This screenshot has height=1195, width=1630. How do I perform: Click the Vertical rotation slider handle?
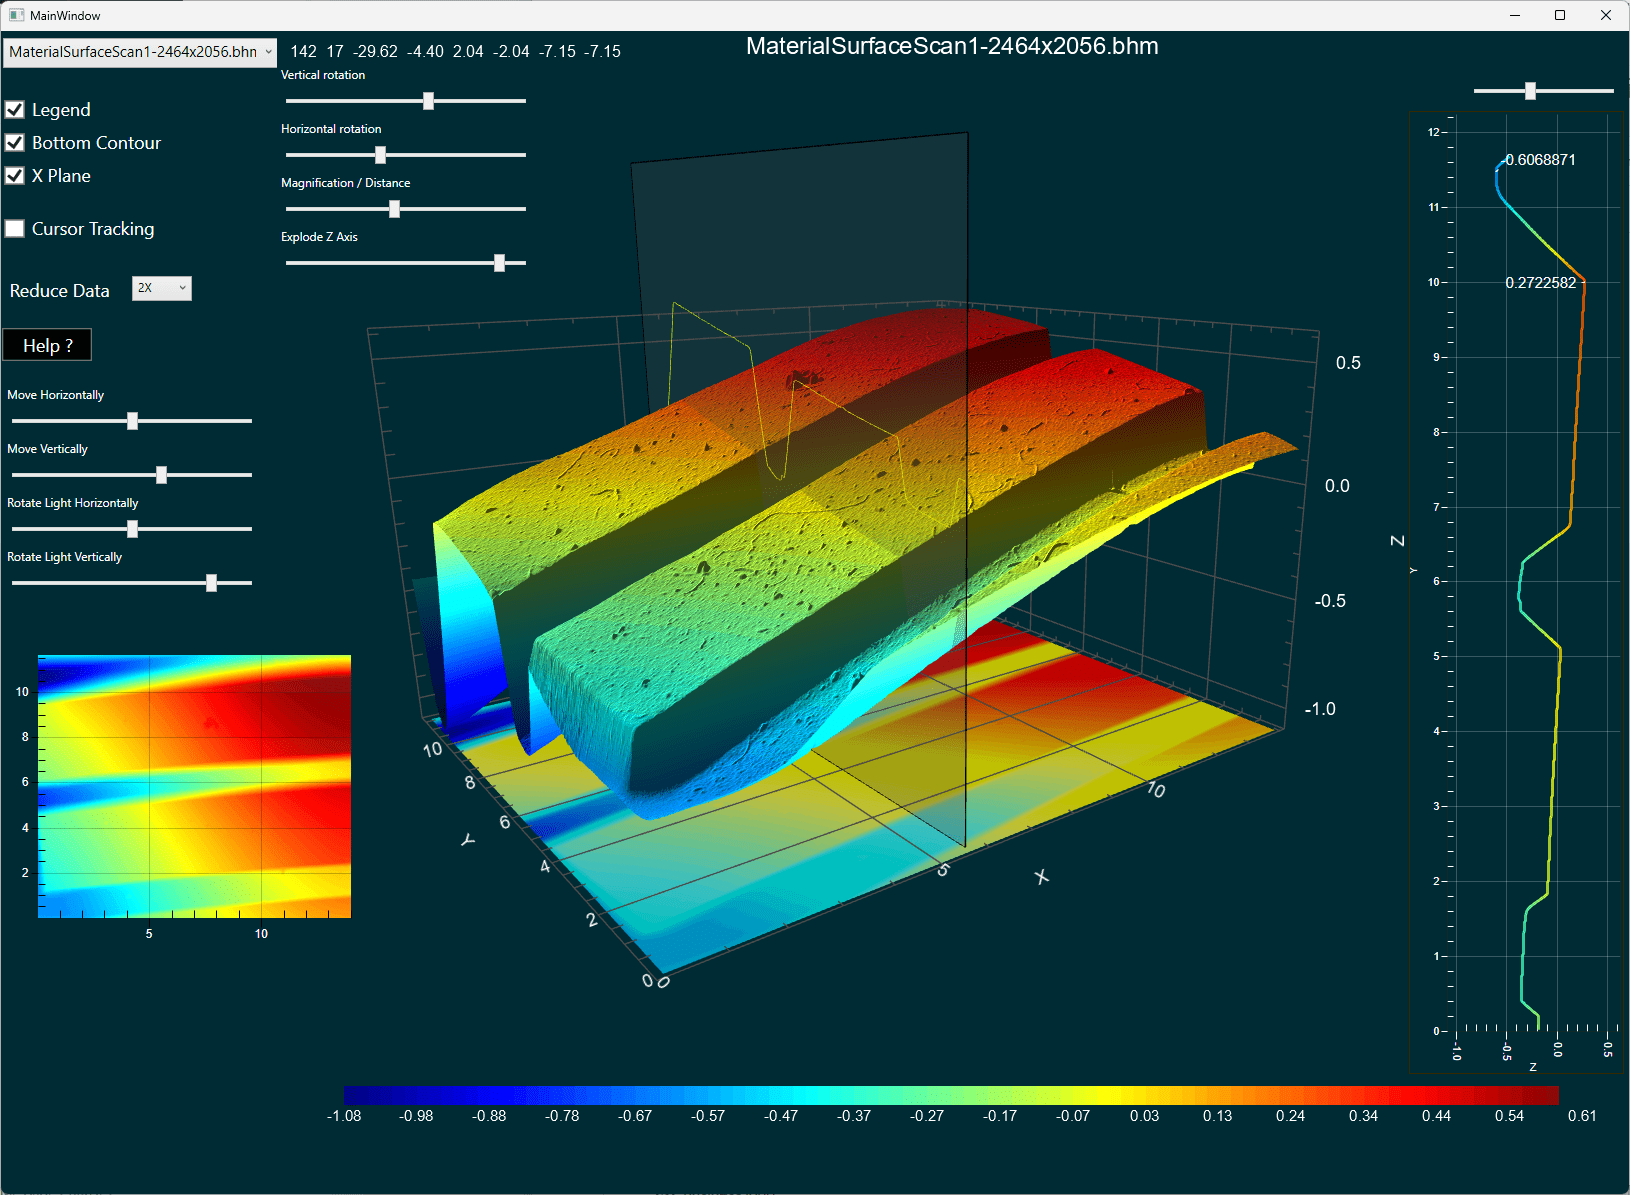point(428,101)
